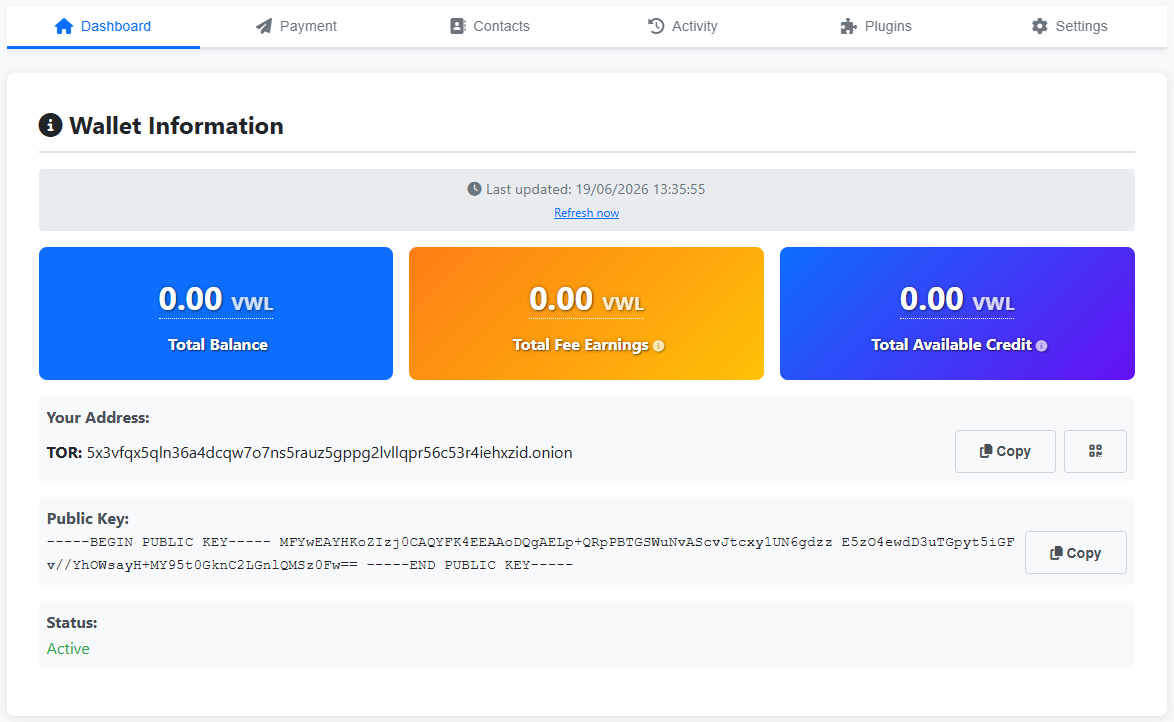Click the Public Key label

pyautogui.click(x=88, y=518)
